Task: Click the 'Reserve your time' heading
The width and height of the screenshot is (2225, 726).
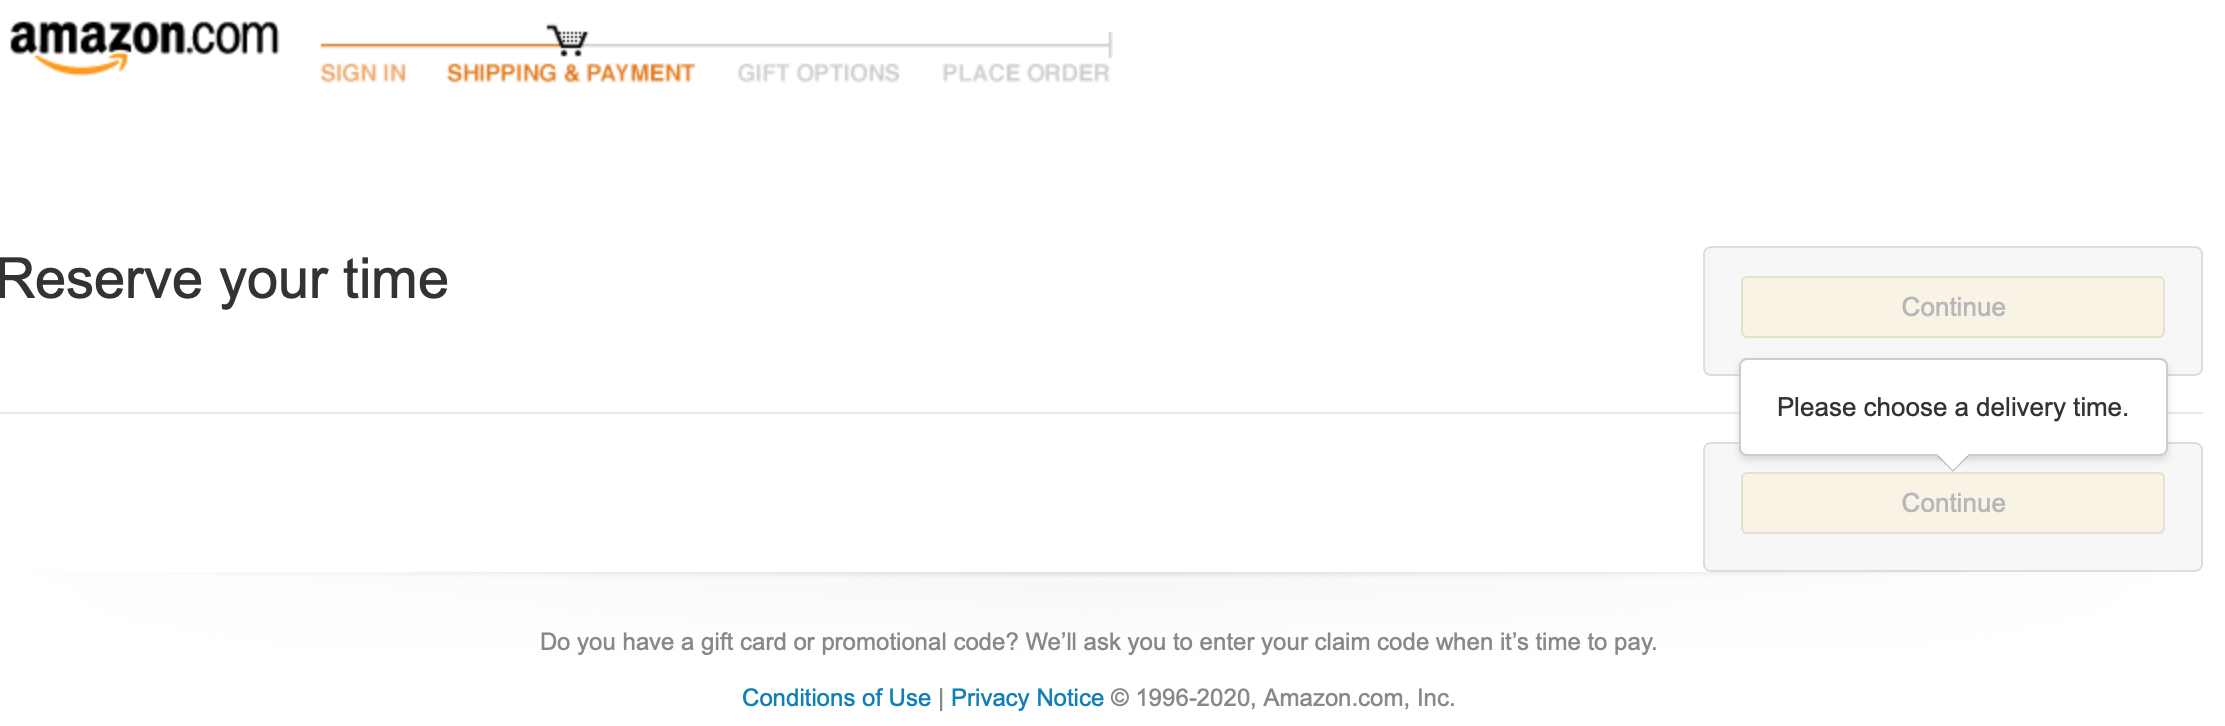Action: (x=223, y=279)
